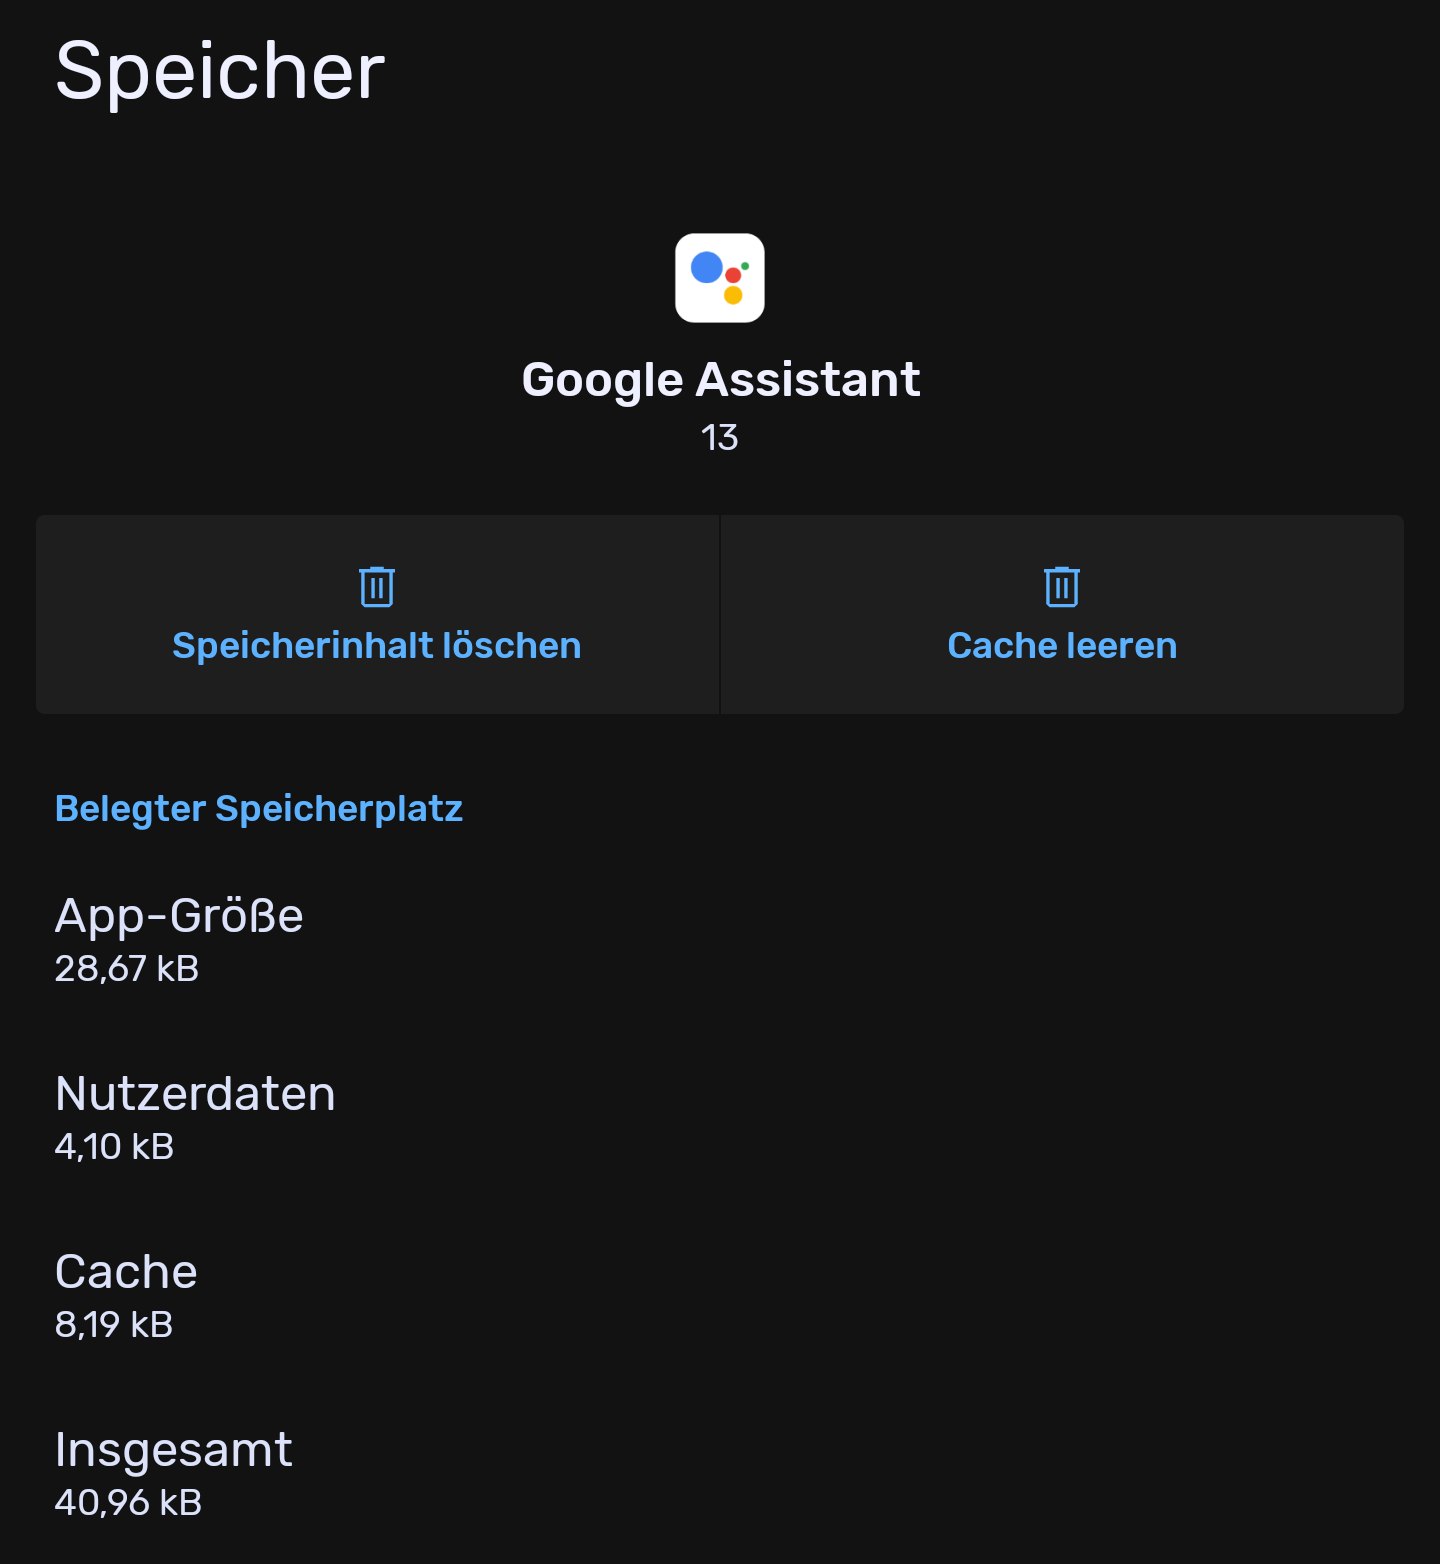
Task: Select the Nutzerdaten entry label
Action: click(x=195, y=1093)
